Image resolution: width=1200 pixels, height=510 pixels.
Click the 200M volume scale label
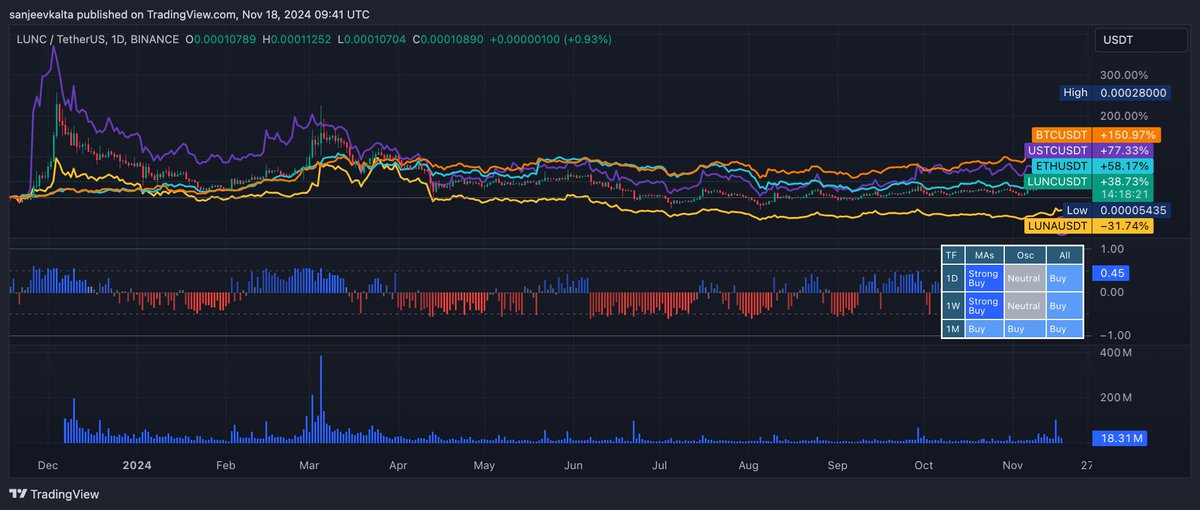coord(1115,398)
